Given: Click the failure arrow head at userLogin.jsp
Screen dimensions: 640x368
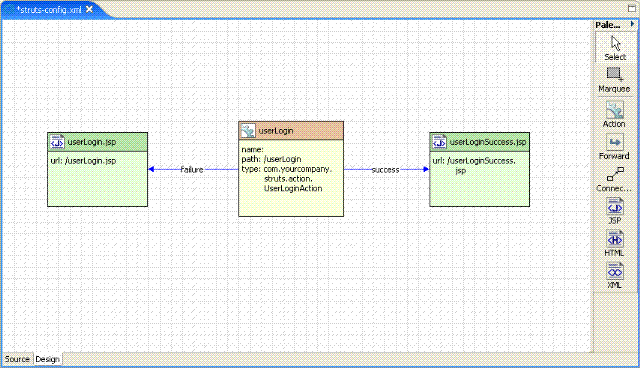Looking at the screenshot, I should click(x=151, y=169).
